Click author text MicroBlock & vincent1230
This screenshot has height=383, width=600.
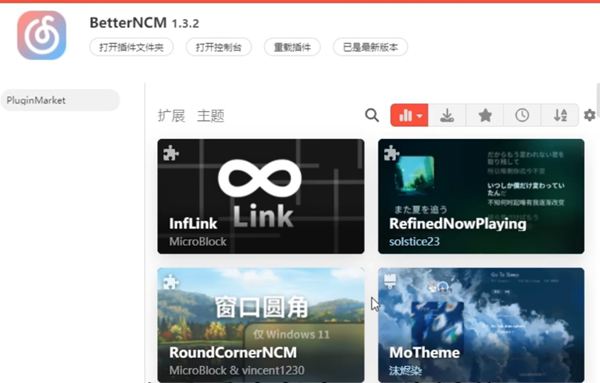(237, 370)
